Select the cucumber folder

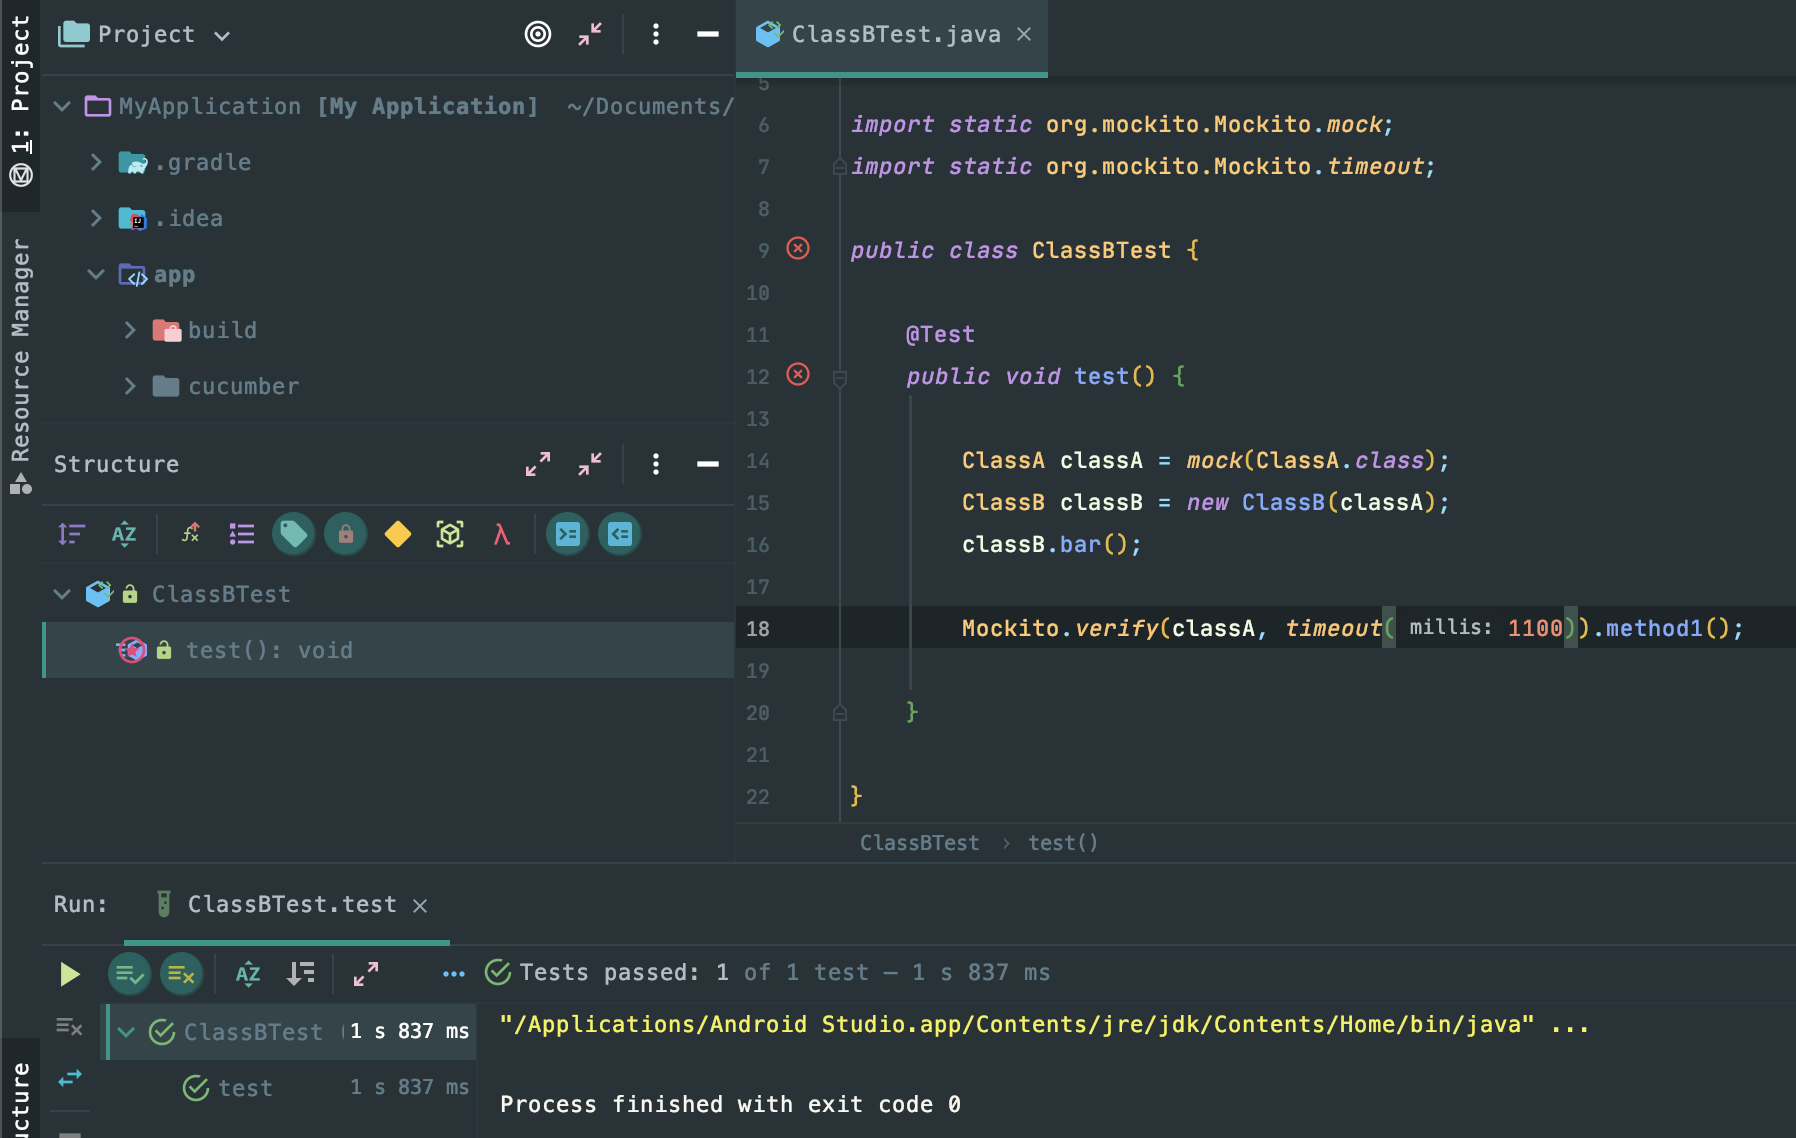[243, 386]
